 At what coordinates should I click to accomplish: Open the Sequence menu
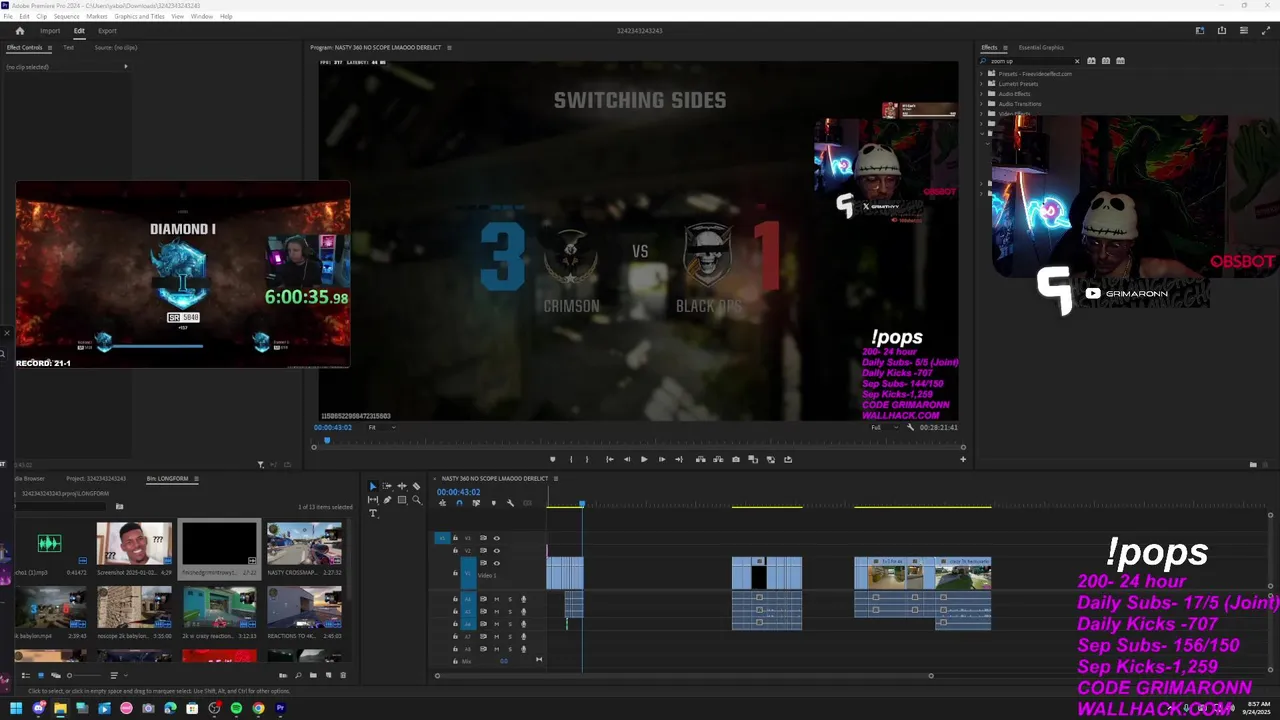66,17
